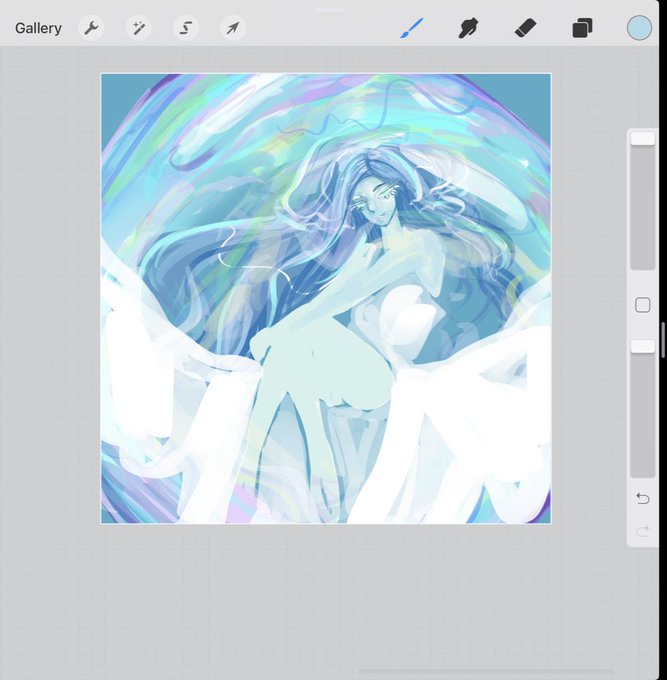Click the brush opacity slider handle
The height and width of the screenshot is (680, 667).
pyautogui.click(x=642, y=346)
